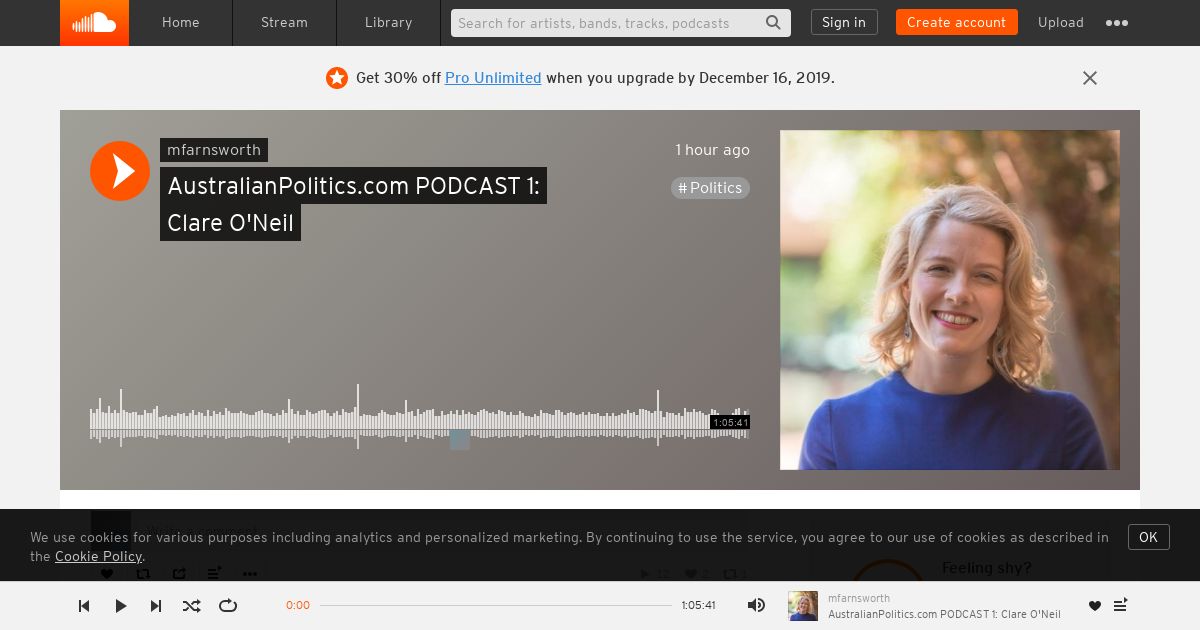Open the three-dot more menu in header

coord(1117,23)
